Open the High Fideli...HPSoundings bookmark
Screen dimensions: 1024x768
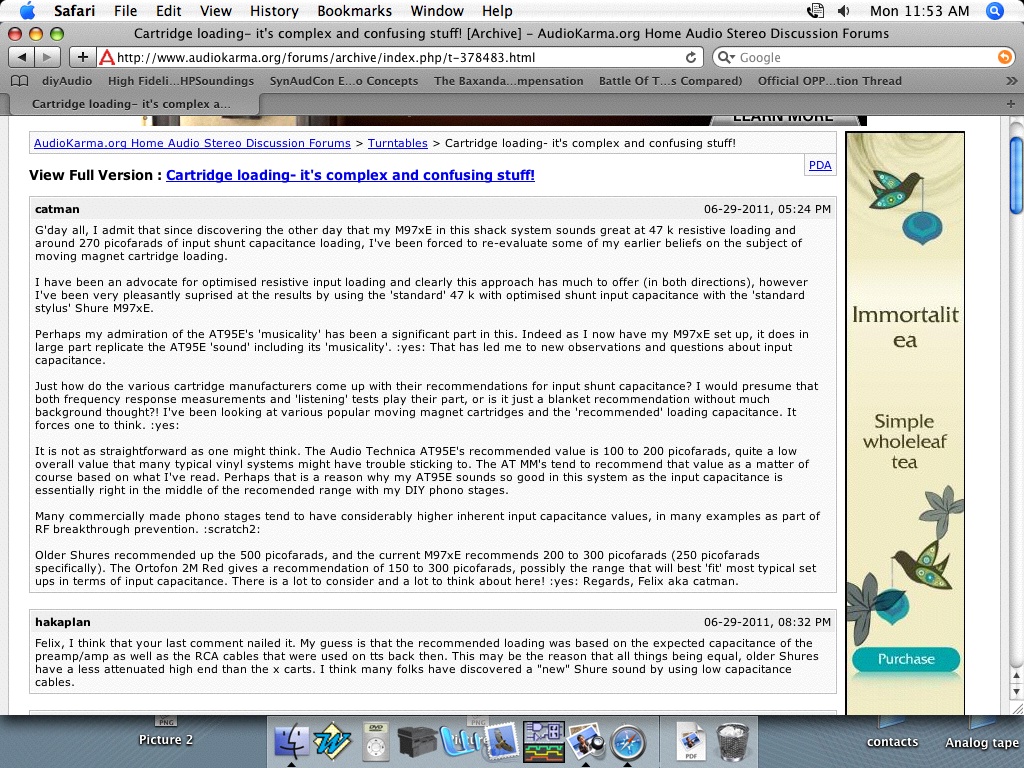(x=181, y=81)
